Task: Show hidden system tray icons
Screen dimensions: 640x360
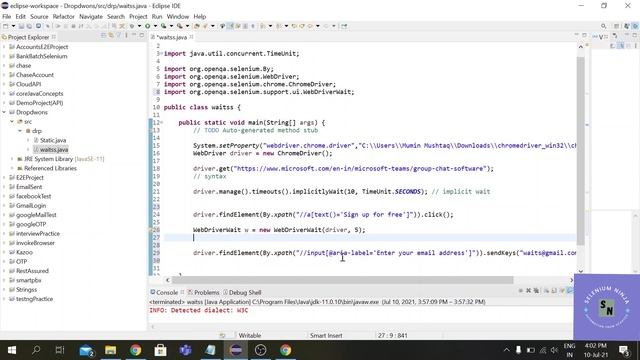Action: point(507,350)
